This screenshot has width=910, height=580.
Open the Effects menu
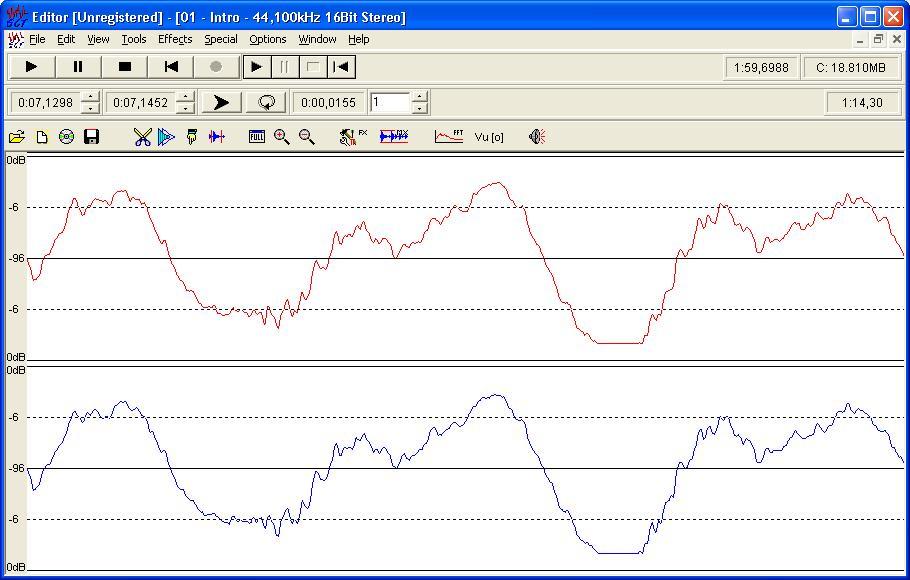click(175, 39)
